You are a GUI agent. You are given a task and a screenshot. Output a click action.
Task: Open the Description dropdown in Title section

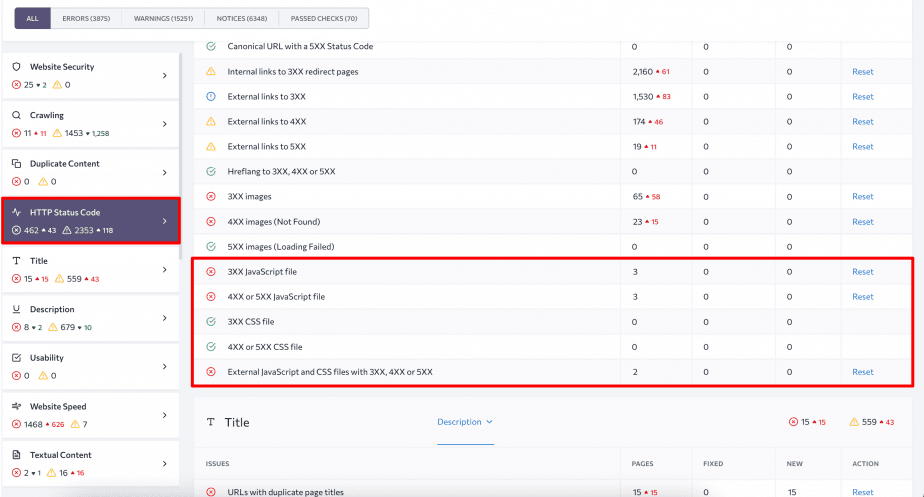[x=465, y=422]
